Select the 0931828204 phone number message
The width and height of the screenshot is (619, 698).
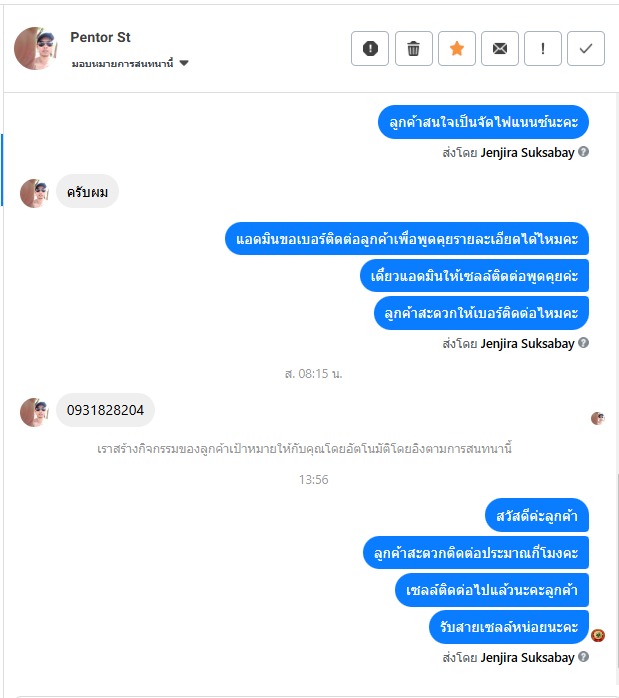point(105,410)
